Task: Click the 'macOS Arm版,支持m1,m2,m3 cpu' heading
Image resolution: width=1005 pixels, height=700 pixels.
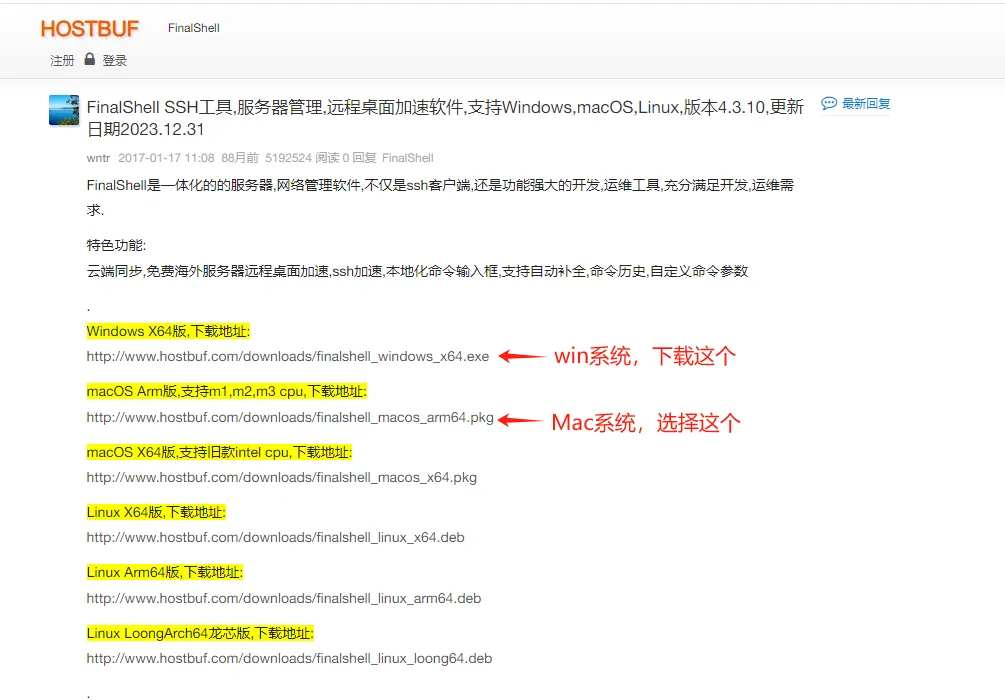Action: 227,391
